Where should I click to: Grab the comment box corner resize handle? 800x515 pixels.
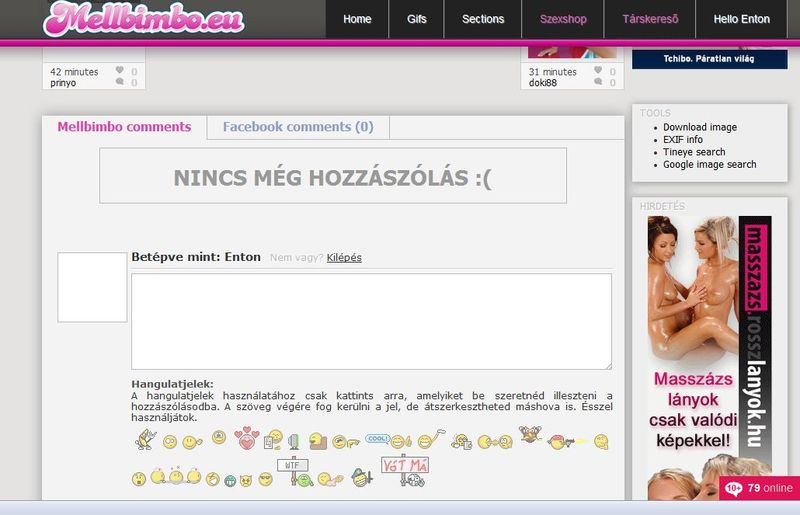tap(608, 366)
